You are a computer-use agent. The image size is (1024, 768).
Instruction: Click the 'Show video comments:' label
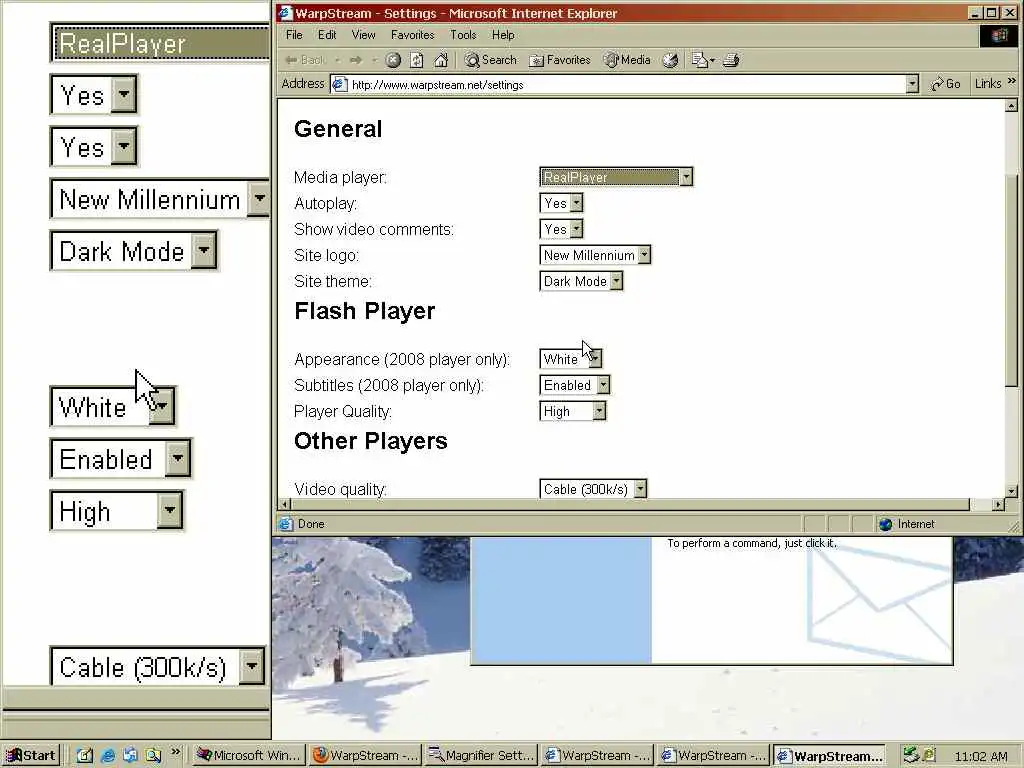(374, 229)
